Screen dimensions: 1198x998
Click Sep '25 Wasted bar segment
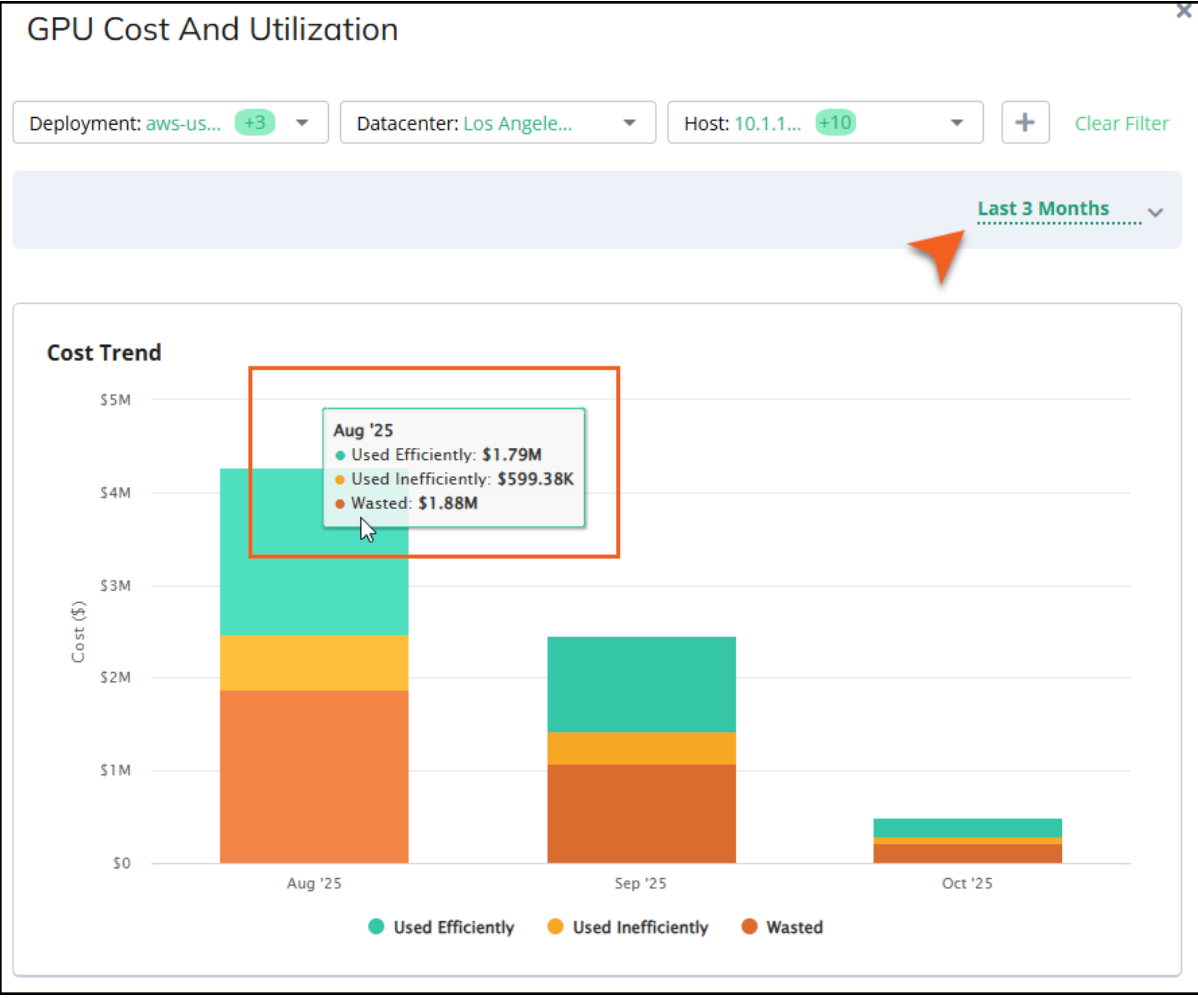coord(641,813)
